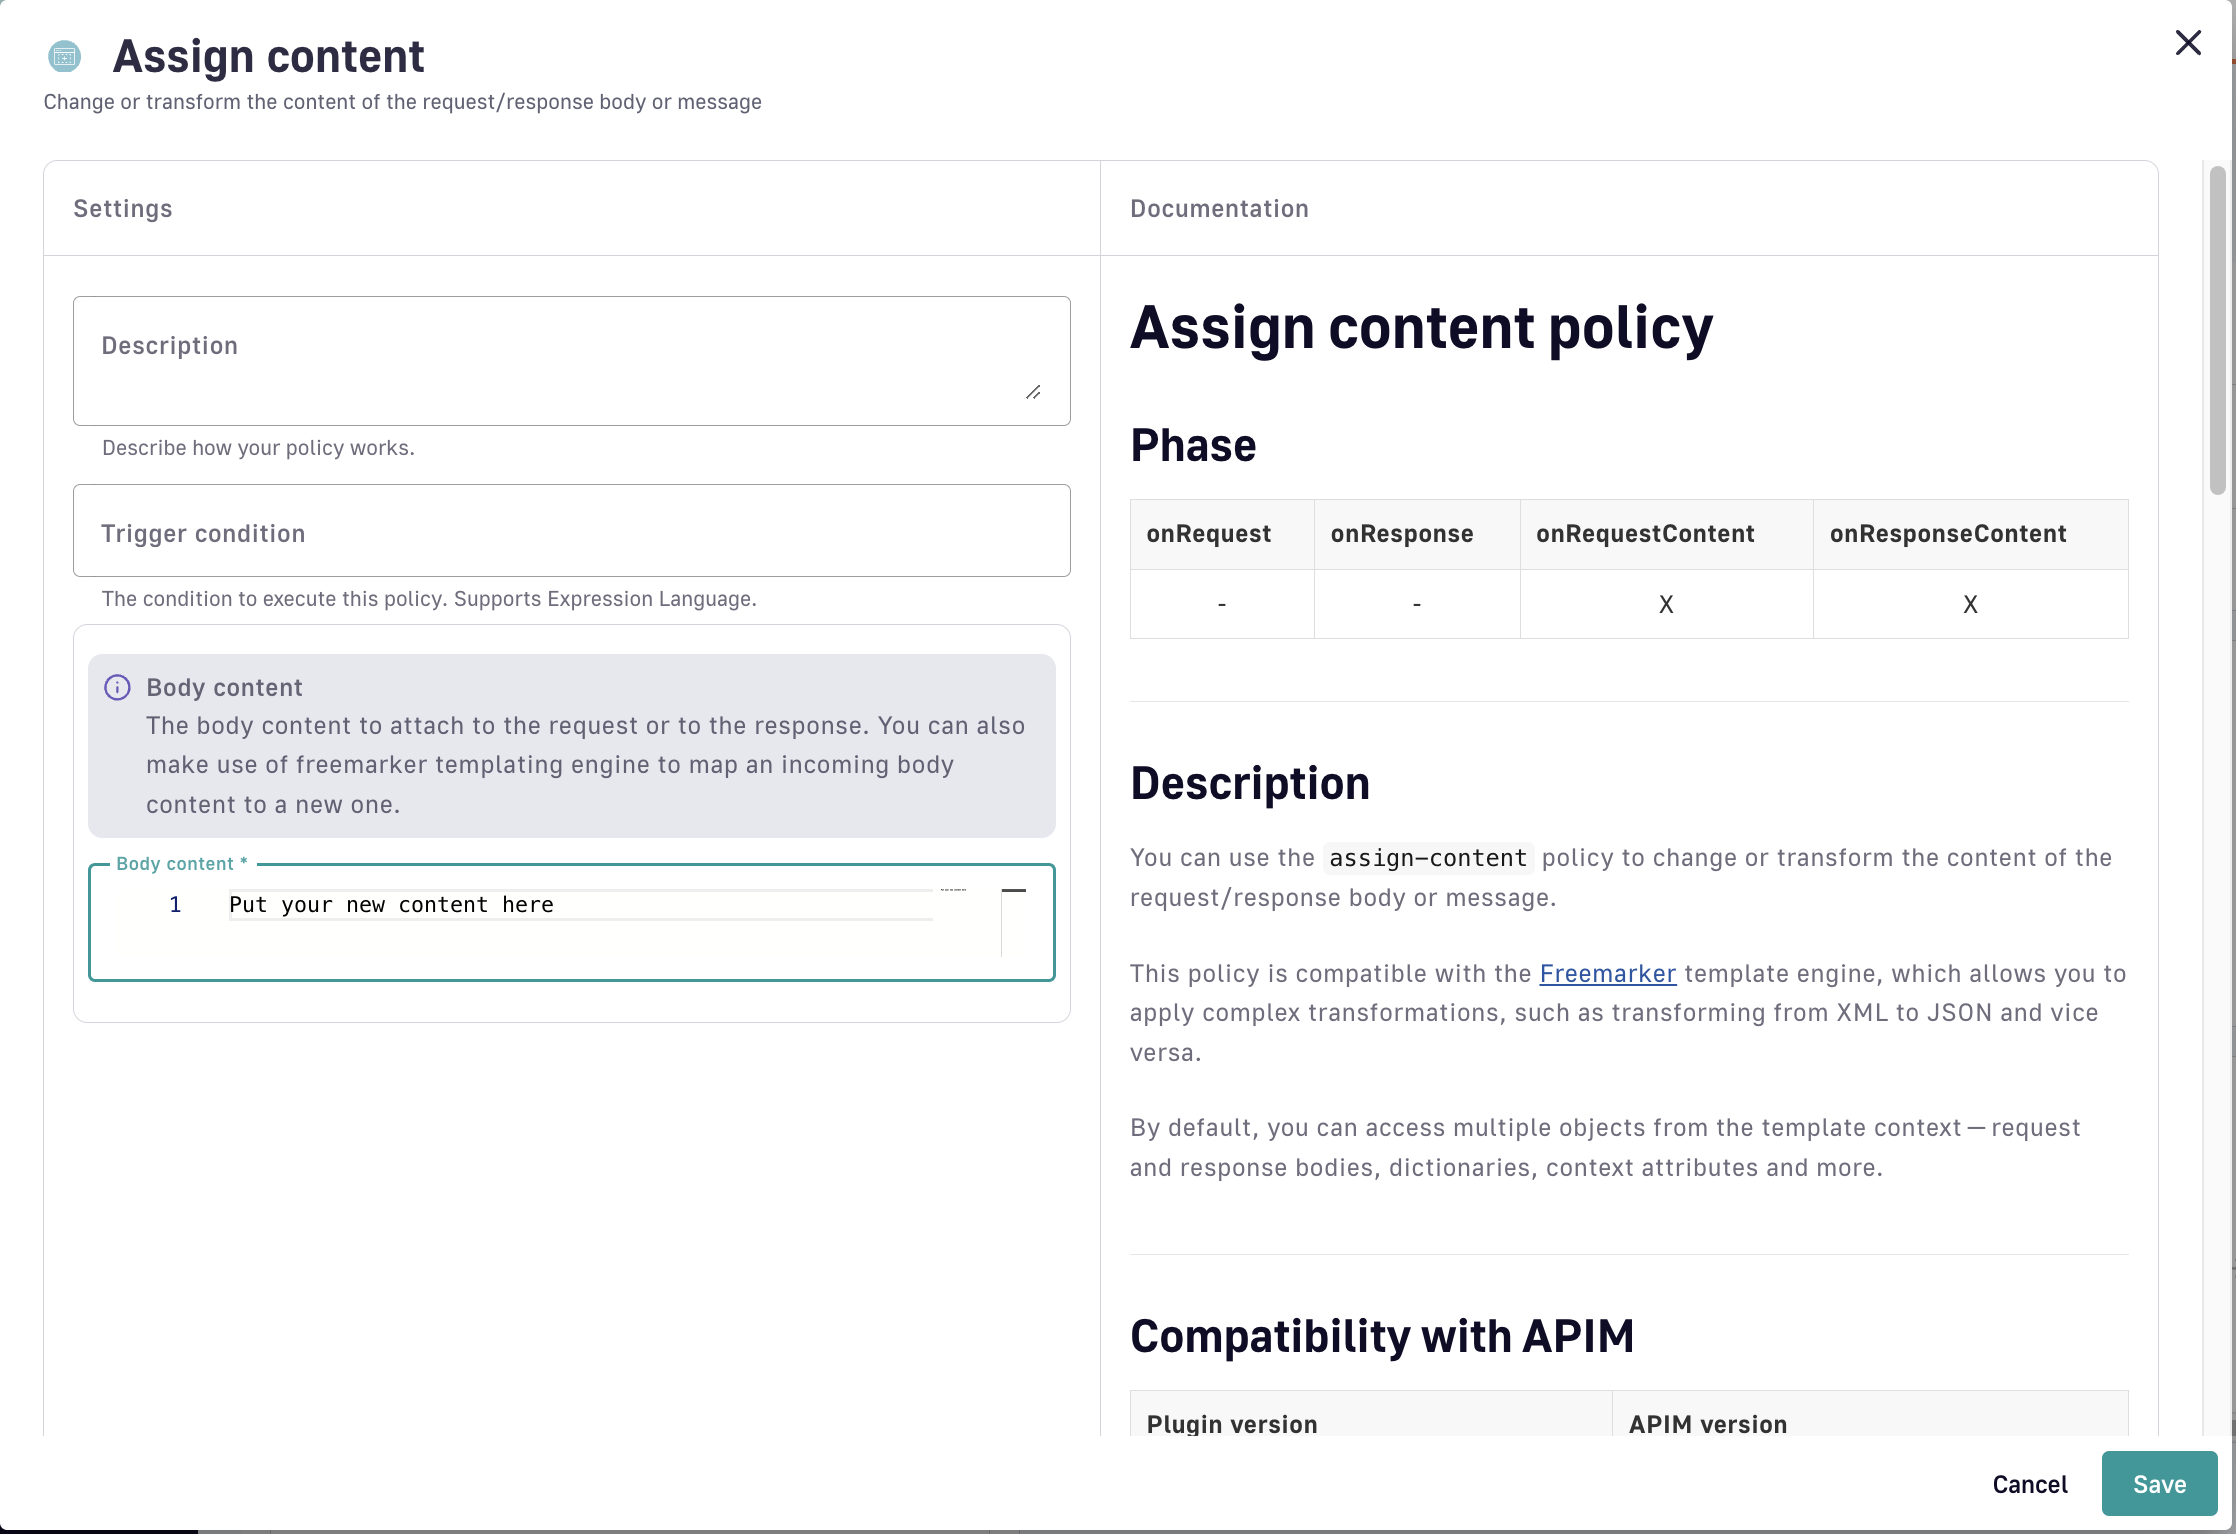Click the code editor minimap preview

click(x=953, y=890)
